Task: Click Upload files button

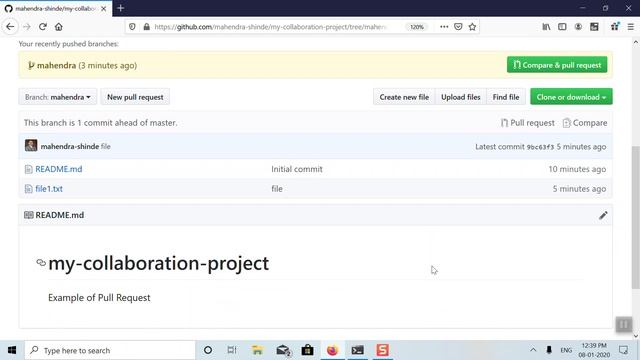Action: coord(460,97)
